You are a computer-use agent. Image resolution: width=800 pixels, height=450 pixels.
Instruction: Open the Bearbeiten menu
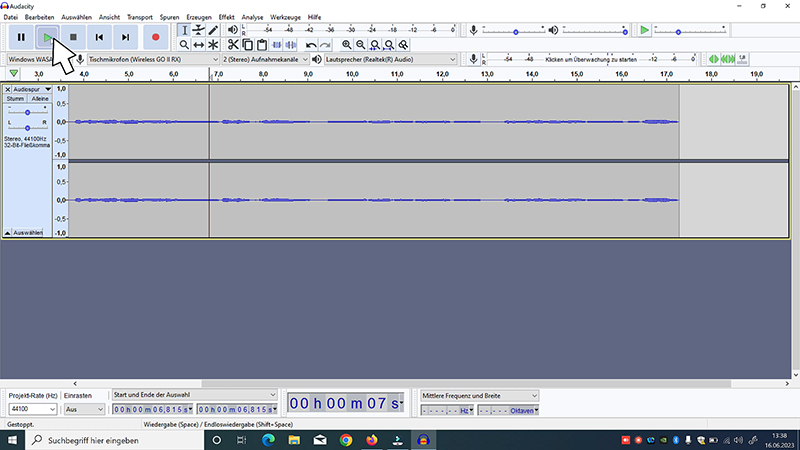point(39,17)
